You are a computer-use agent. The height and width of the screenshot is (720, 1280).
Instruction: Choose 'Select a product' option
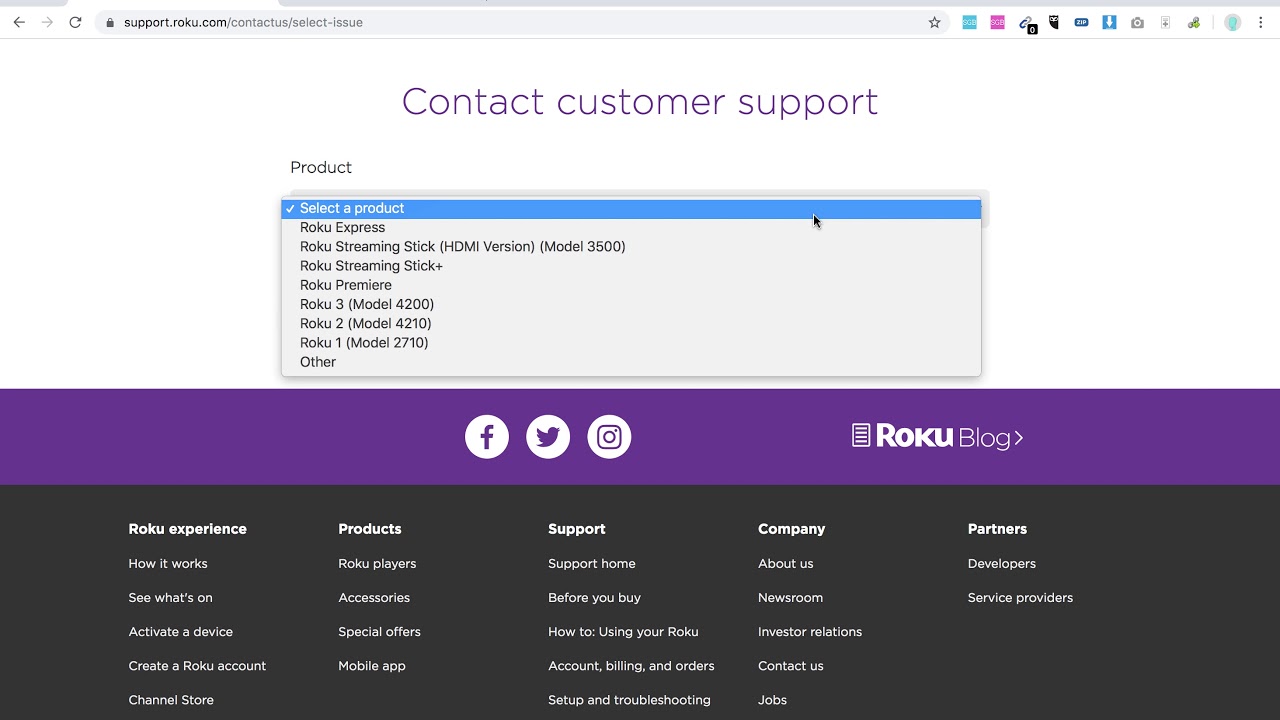click(631, 208)
